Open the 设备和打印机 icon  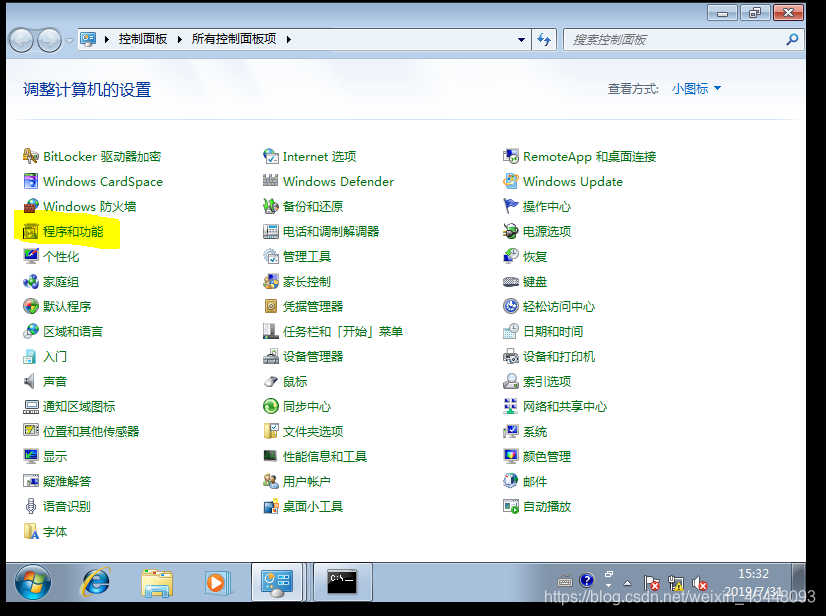pos(510,356)
